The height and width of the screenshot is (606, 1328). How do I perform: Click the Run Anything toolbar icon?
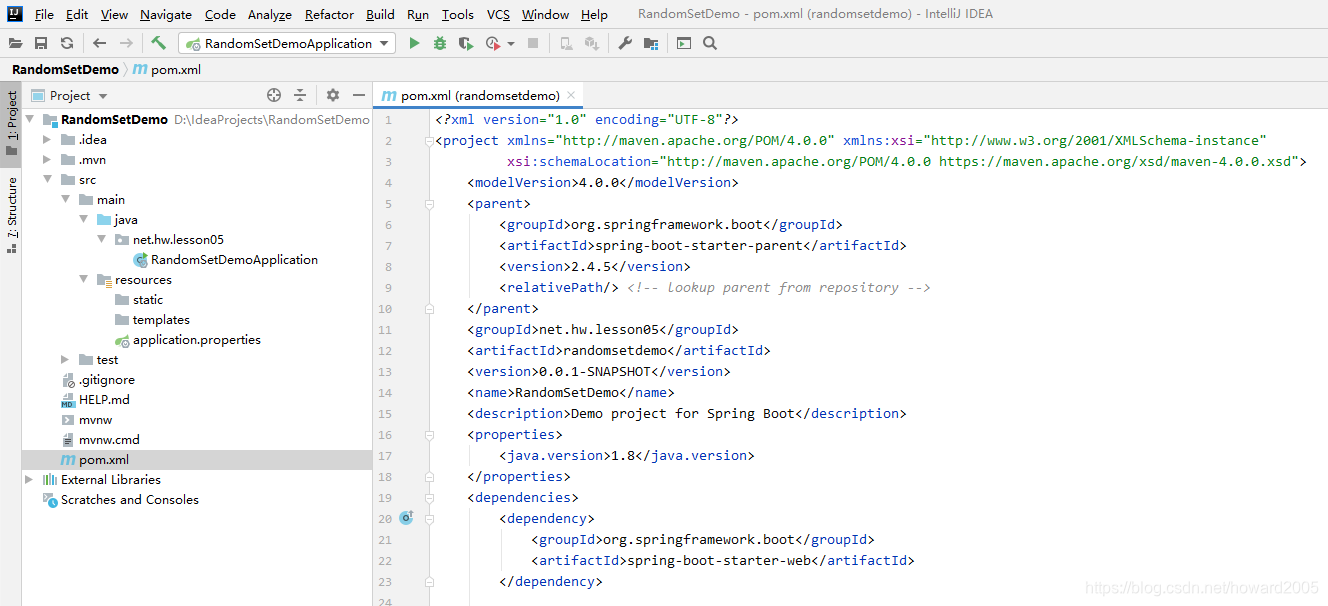point(684,43)
